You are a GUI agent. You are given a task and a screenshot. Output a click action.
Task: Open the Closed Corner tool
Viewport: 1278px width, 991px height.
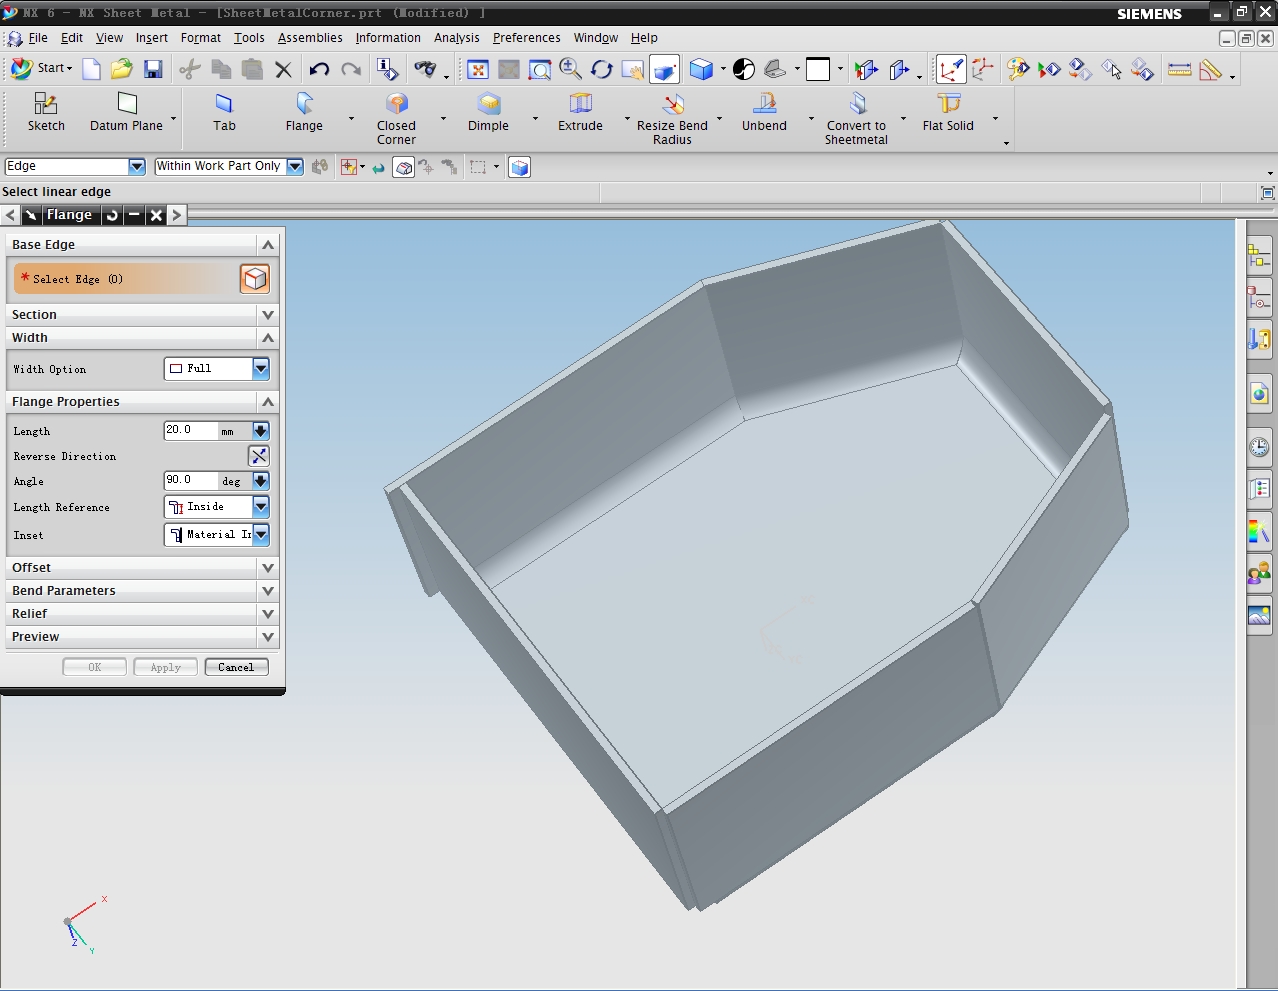[396, 118]
